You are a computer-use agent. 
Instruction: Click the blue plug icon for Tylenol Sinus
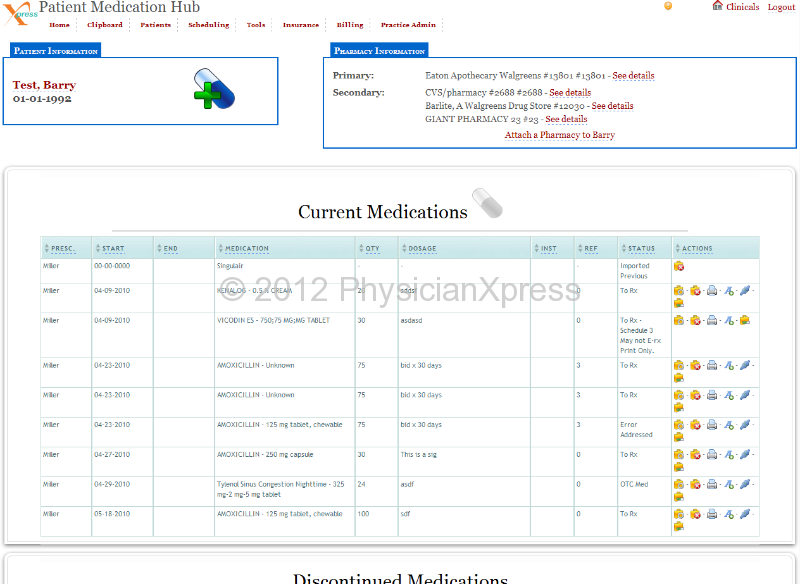click(x=744, y=484)
